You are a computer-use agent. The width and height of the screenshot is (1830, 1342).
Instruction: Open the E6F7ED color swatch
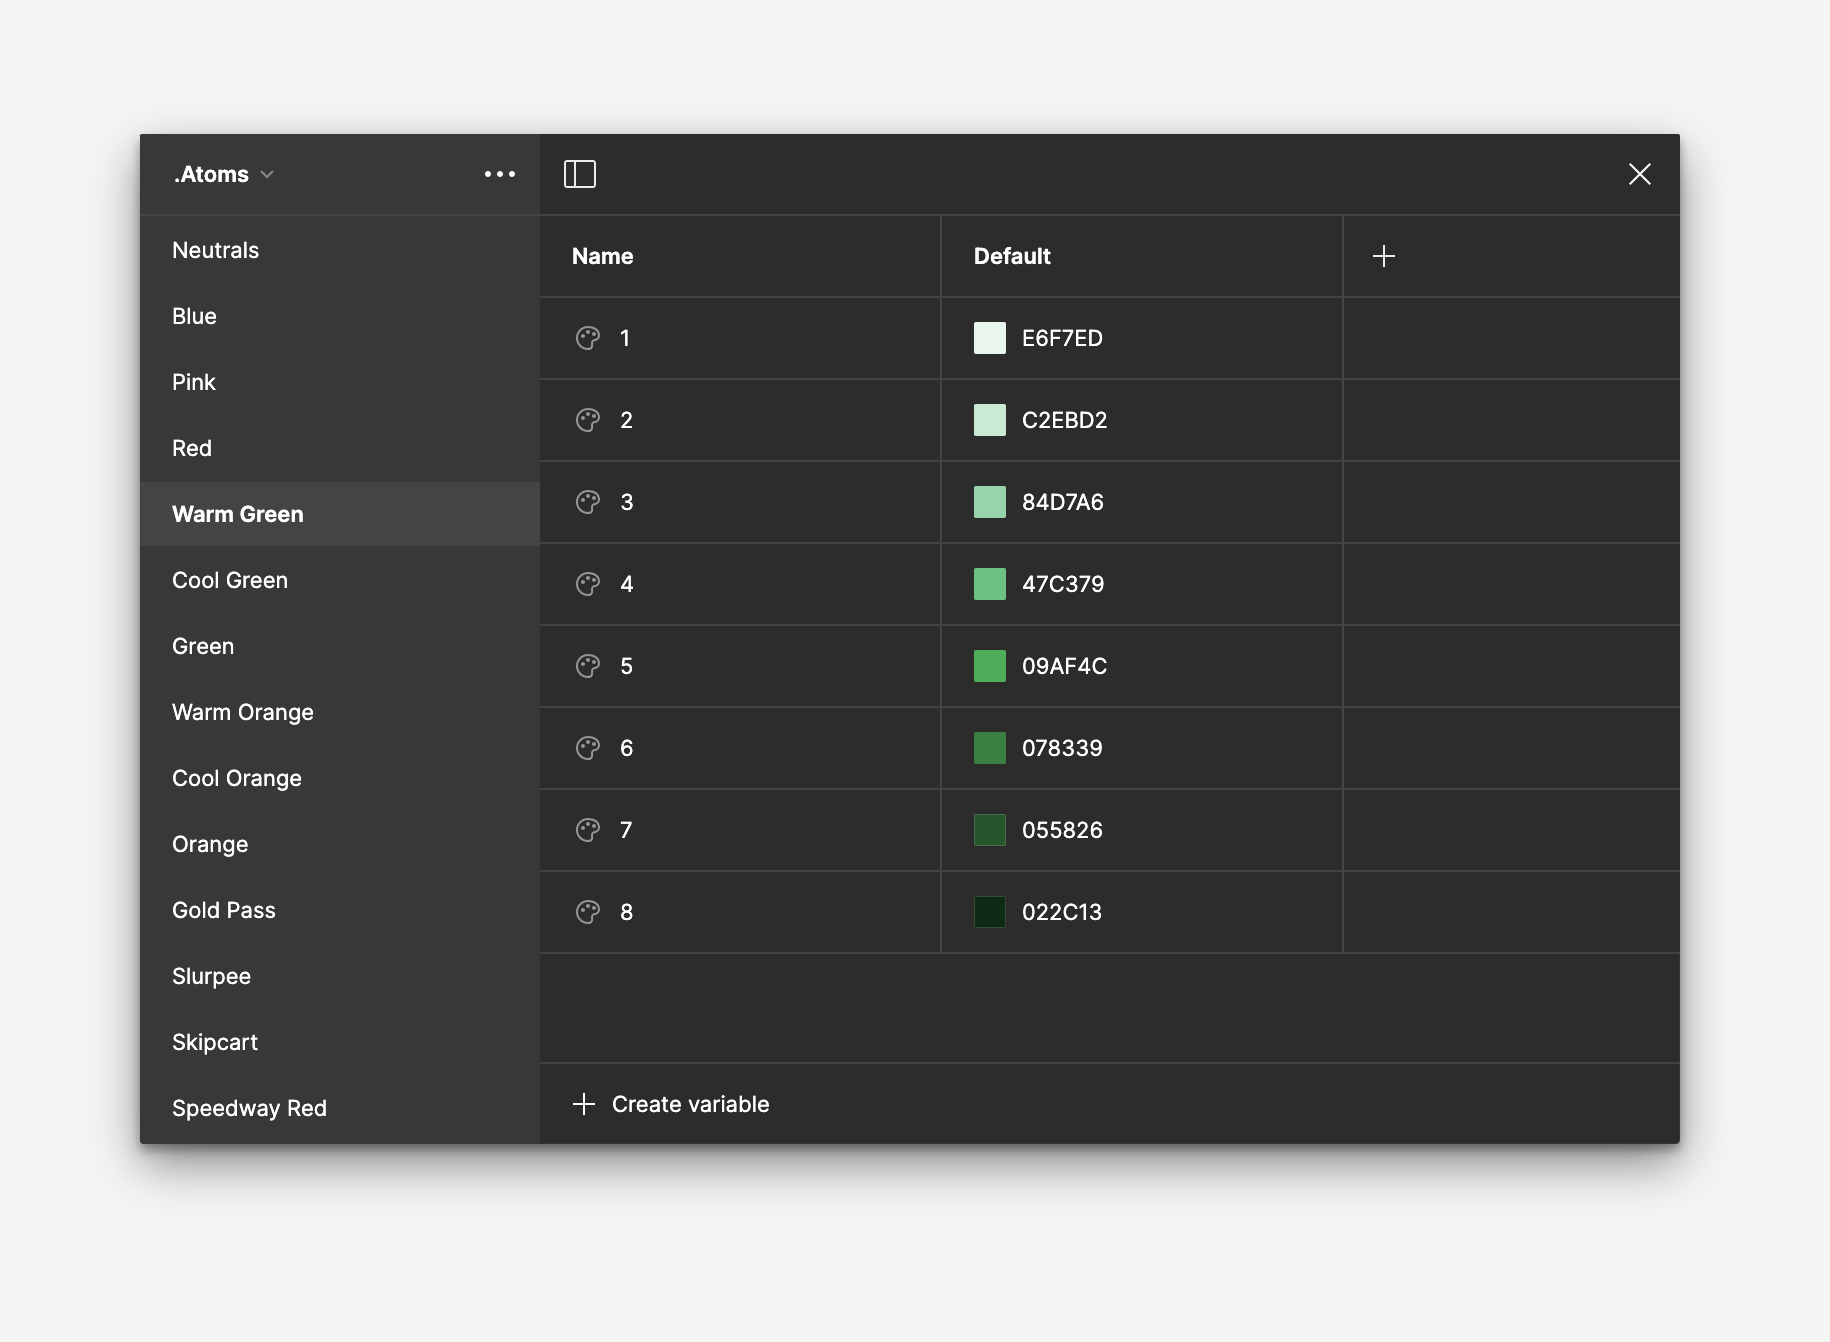coord(990,338)
